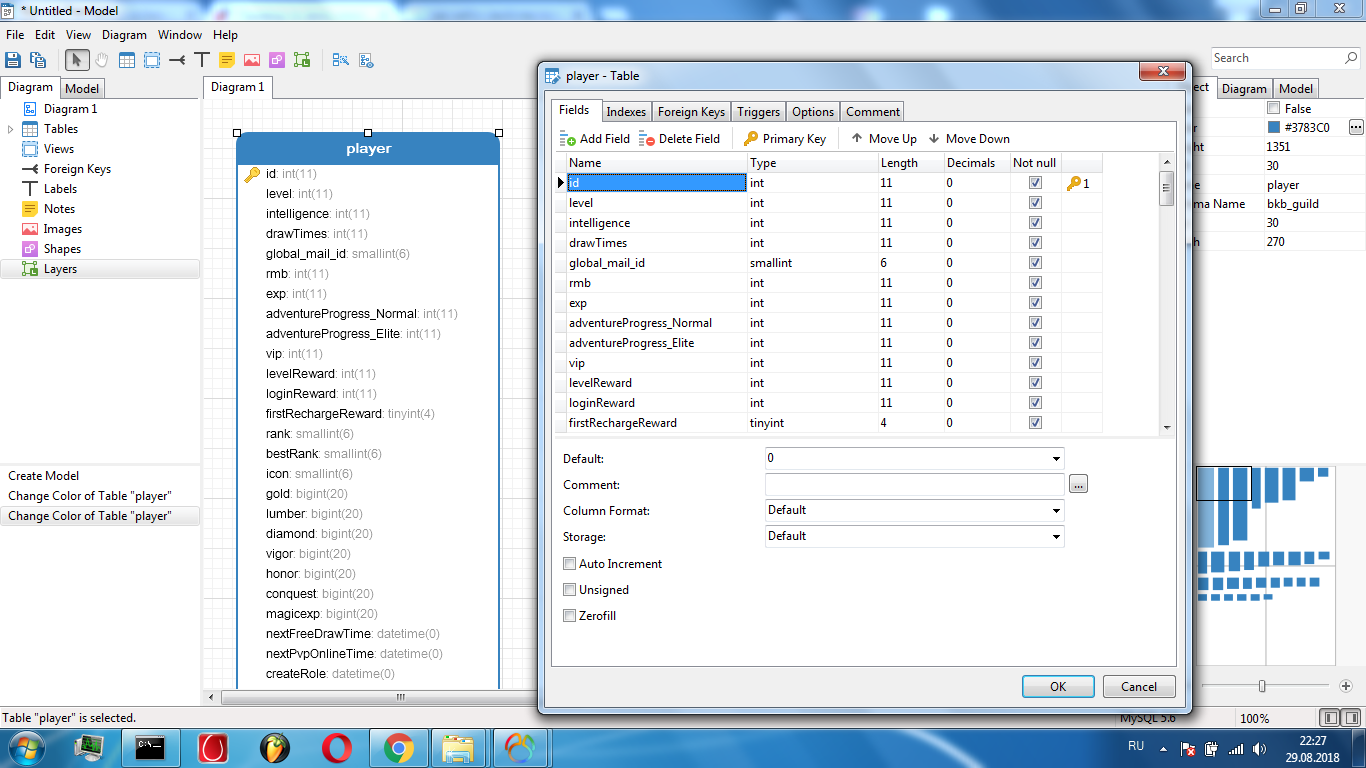Click the Windows Start button
This screenshot has width=1366, height=768.
coord(25,747)
